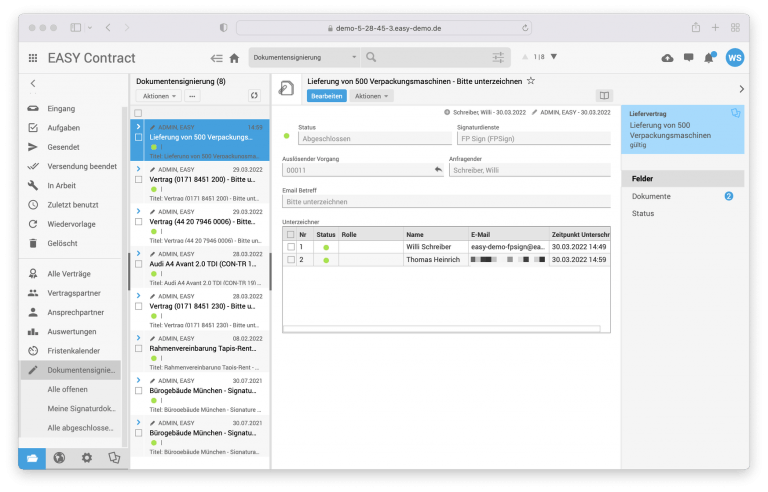Open the notifications bell icon
The width and height of the screenshot is (768, 492).
[x=710, y=58]
